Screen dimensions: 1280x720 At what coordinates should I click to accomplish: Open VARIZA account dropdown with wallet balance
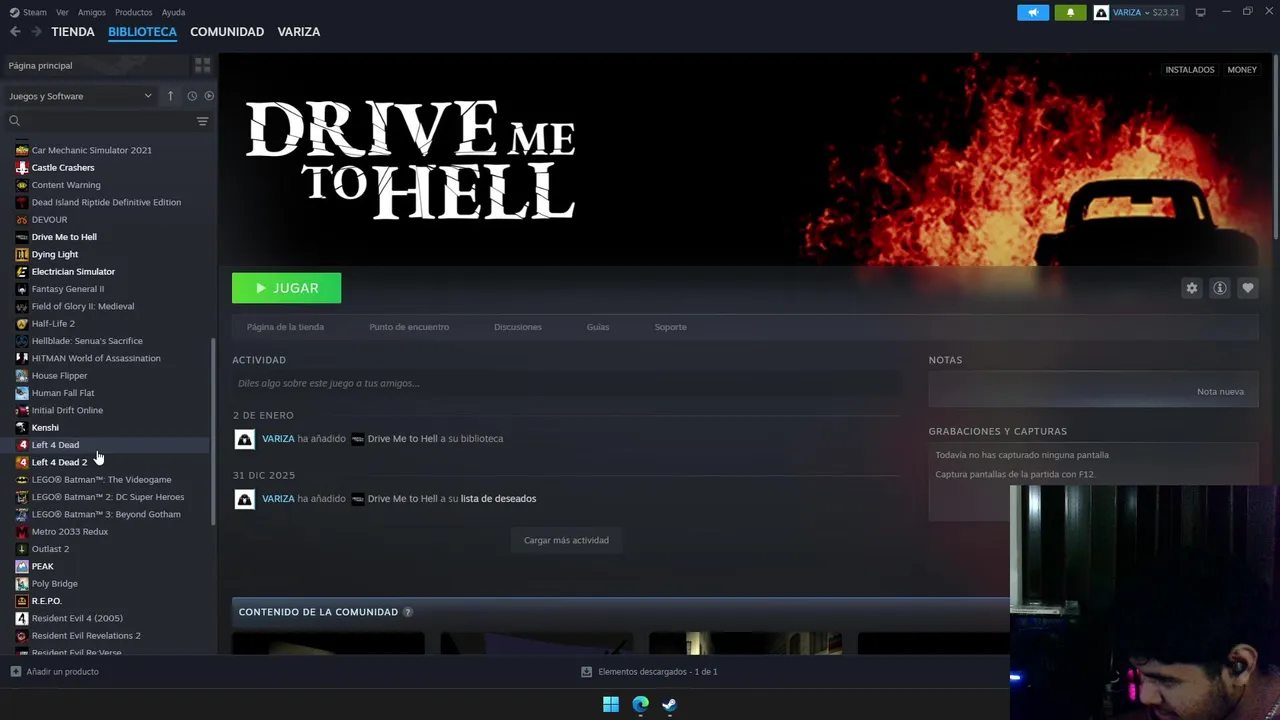(x=1136, y=12)
